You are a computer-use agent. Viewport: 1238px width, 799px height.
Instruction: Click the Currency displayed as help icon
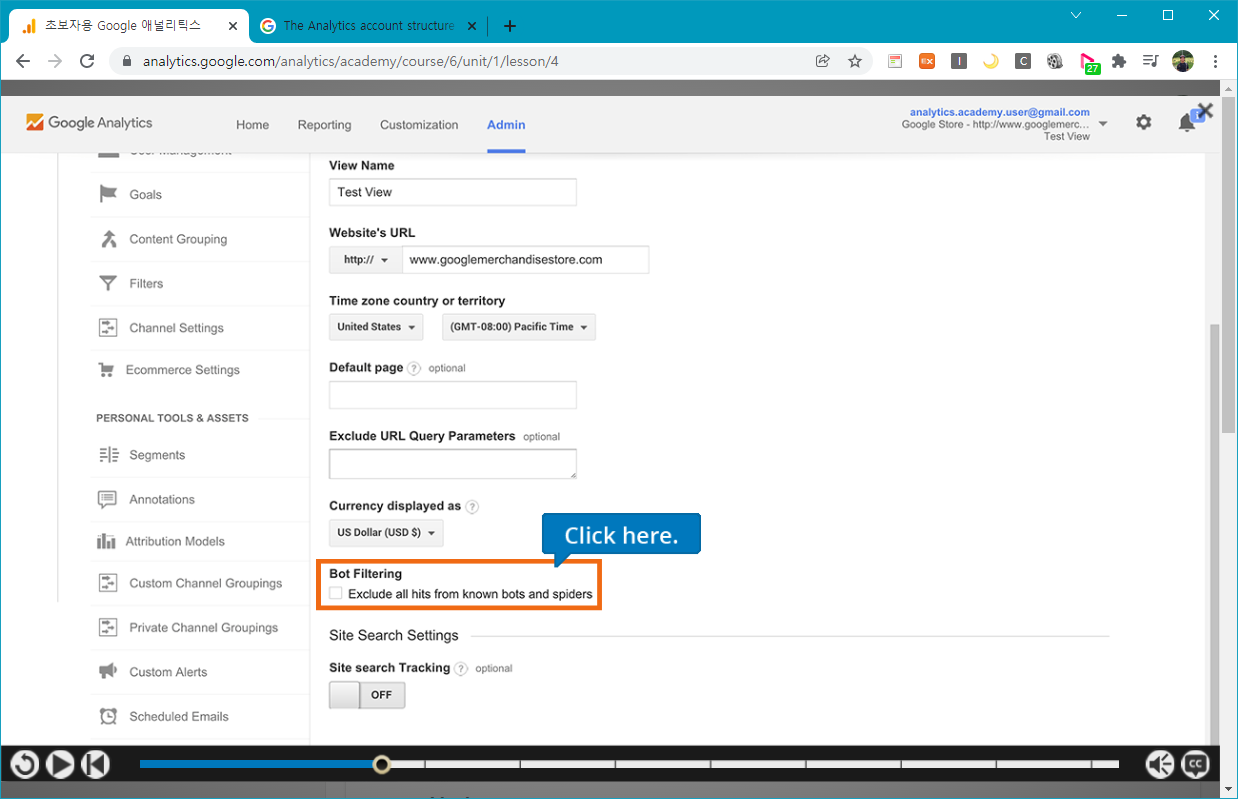tap(472, 507)
